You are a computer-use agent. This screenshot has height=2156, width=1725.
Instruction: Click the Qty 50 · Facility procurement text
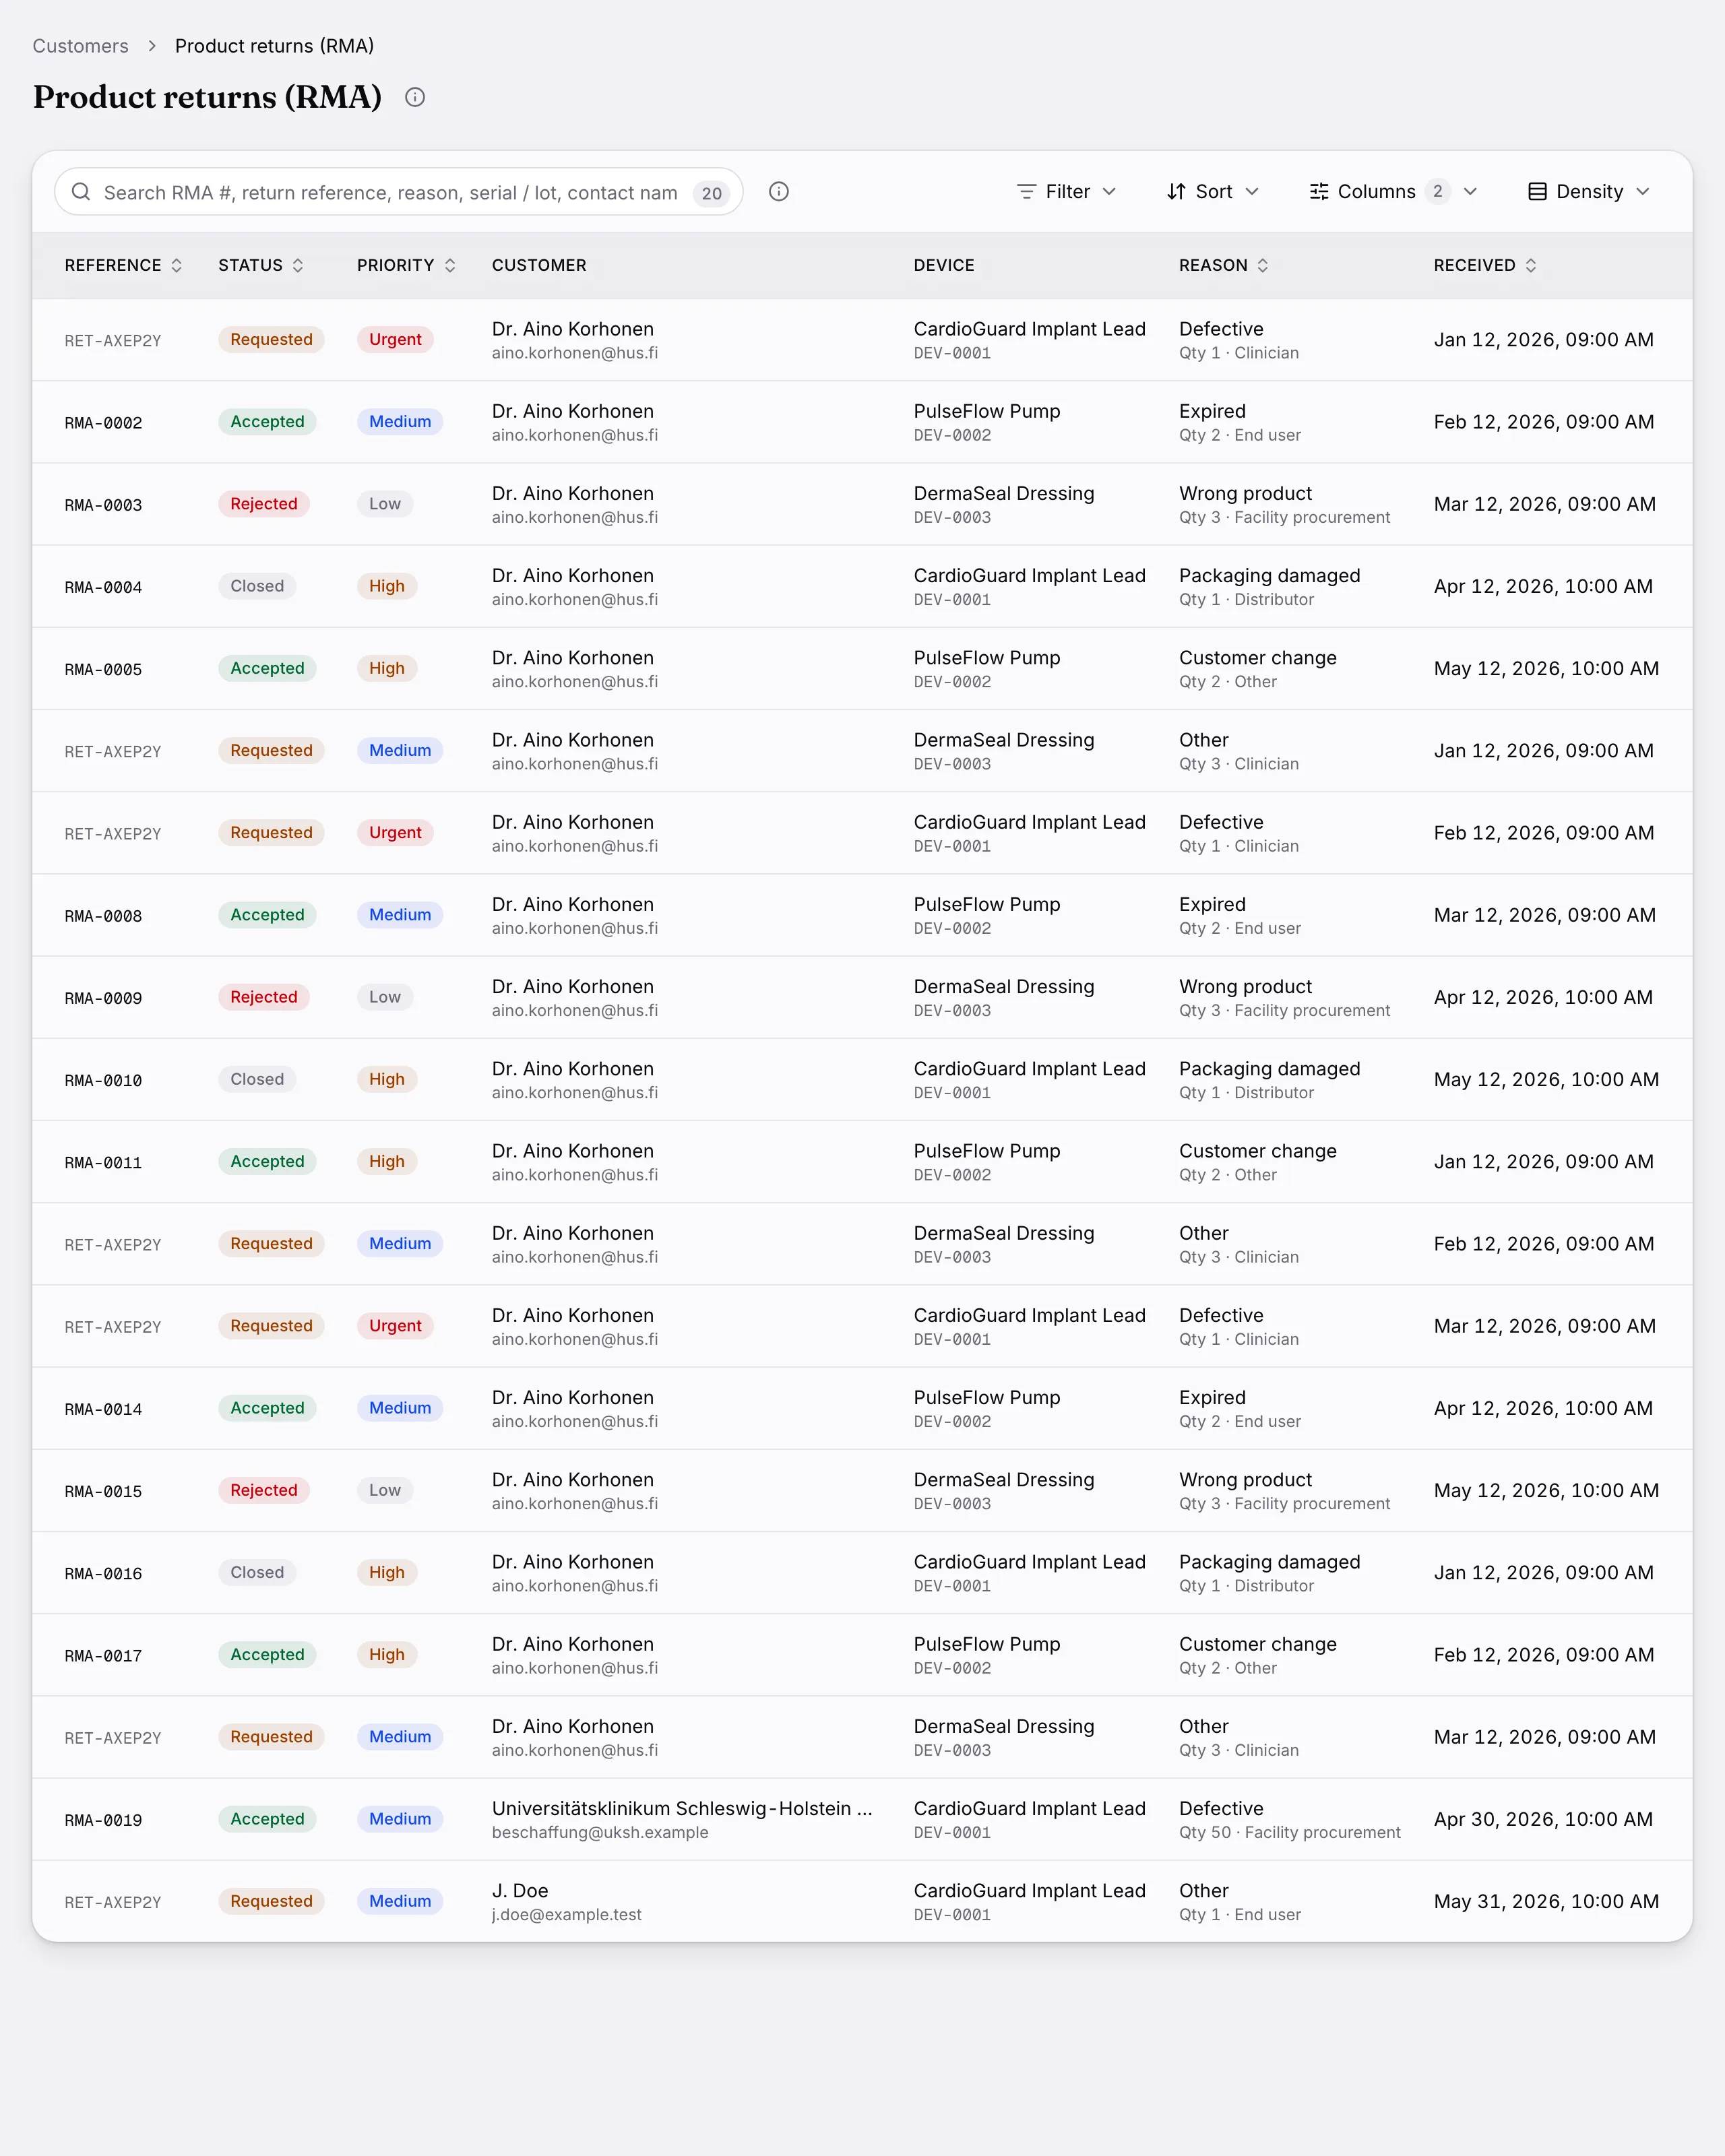(1290, 1832)
